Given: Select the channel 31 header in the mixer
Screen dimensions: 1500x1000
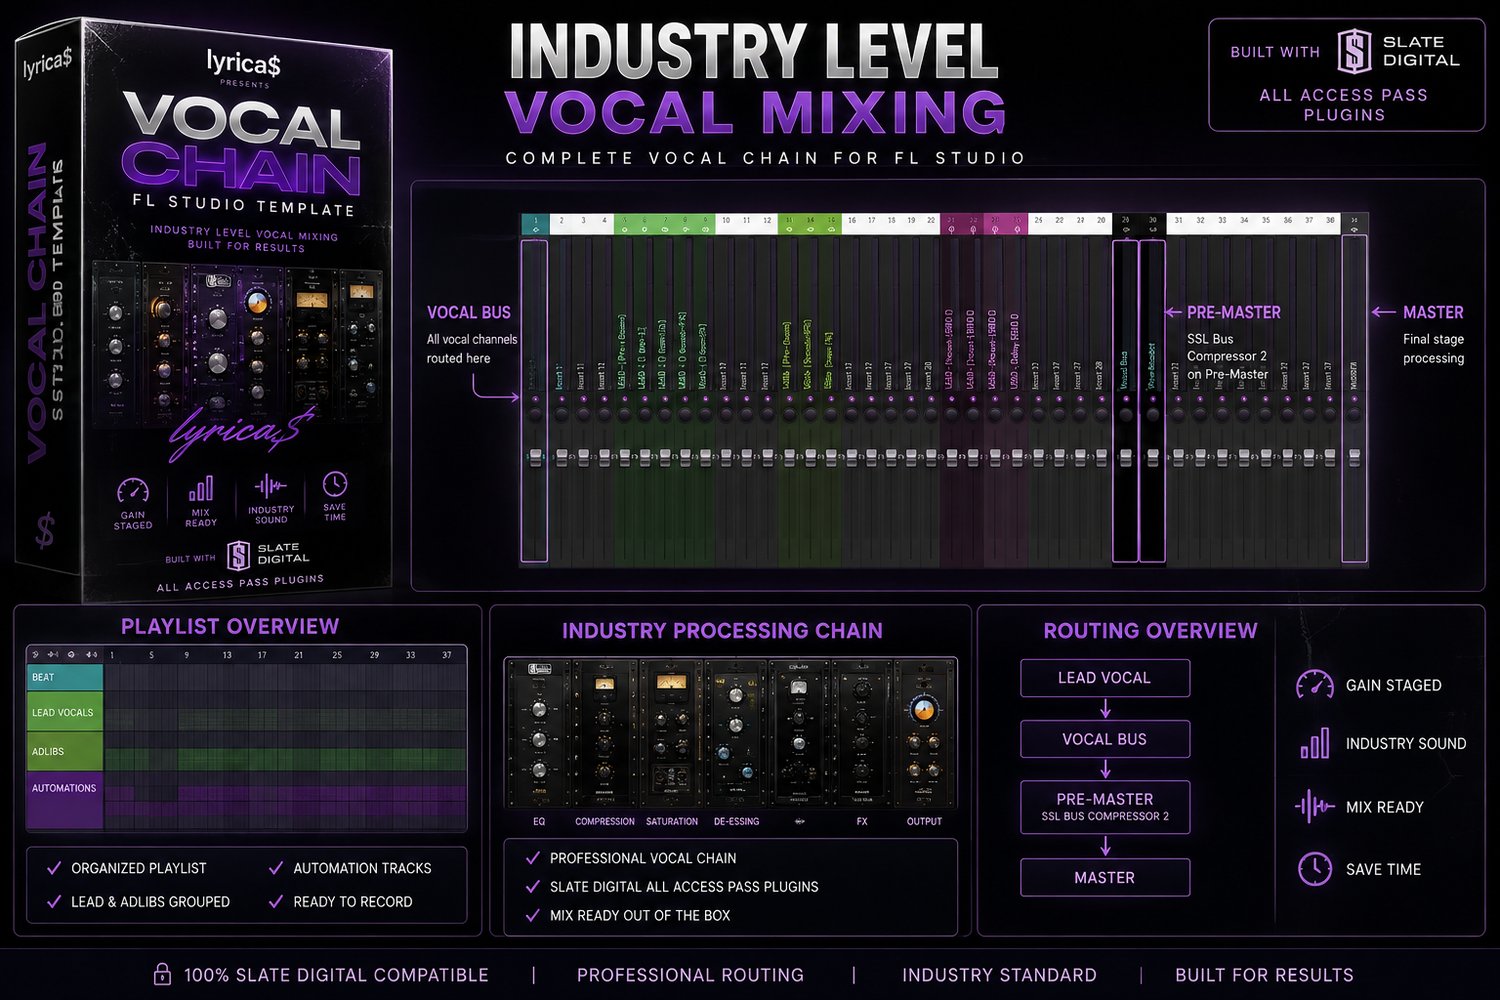Looking at the screenshot, I should [1179, 224].
